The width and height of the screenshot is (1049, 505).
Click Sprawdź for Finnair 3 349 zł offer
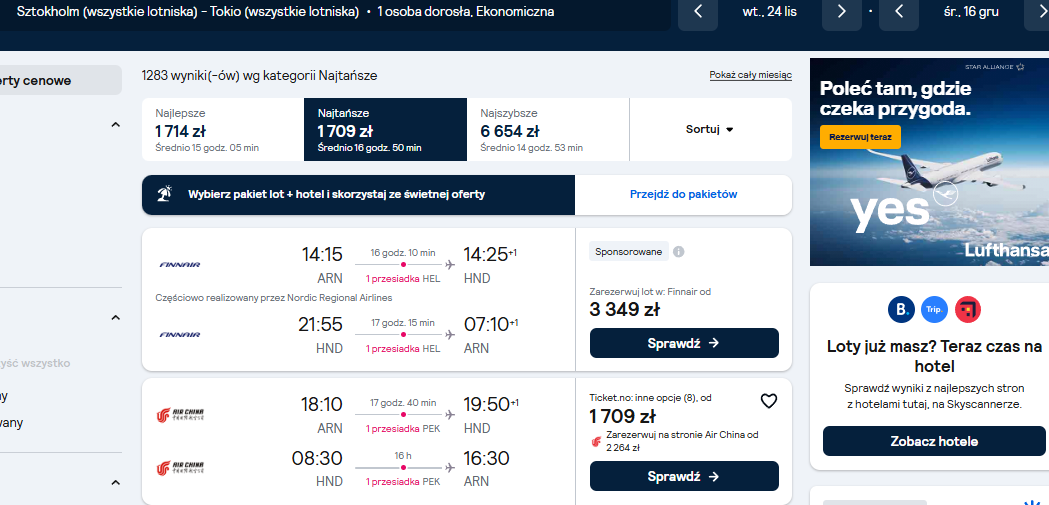point(684,343)
